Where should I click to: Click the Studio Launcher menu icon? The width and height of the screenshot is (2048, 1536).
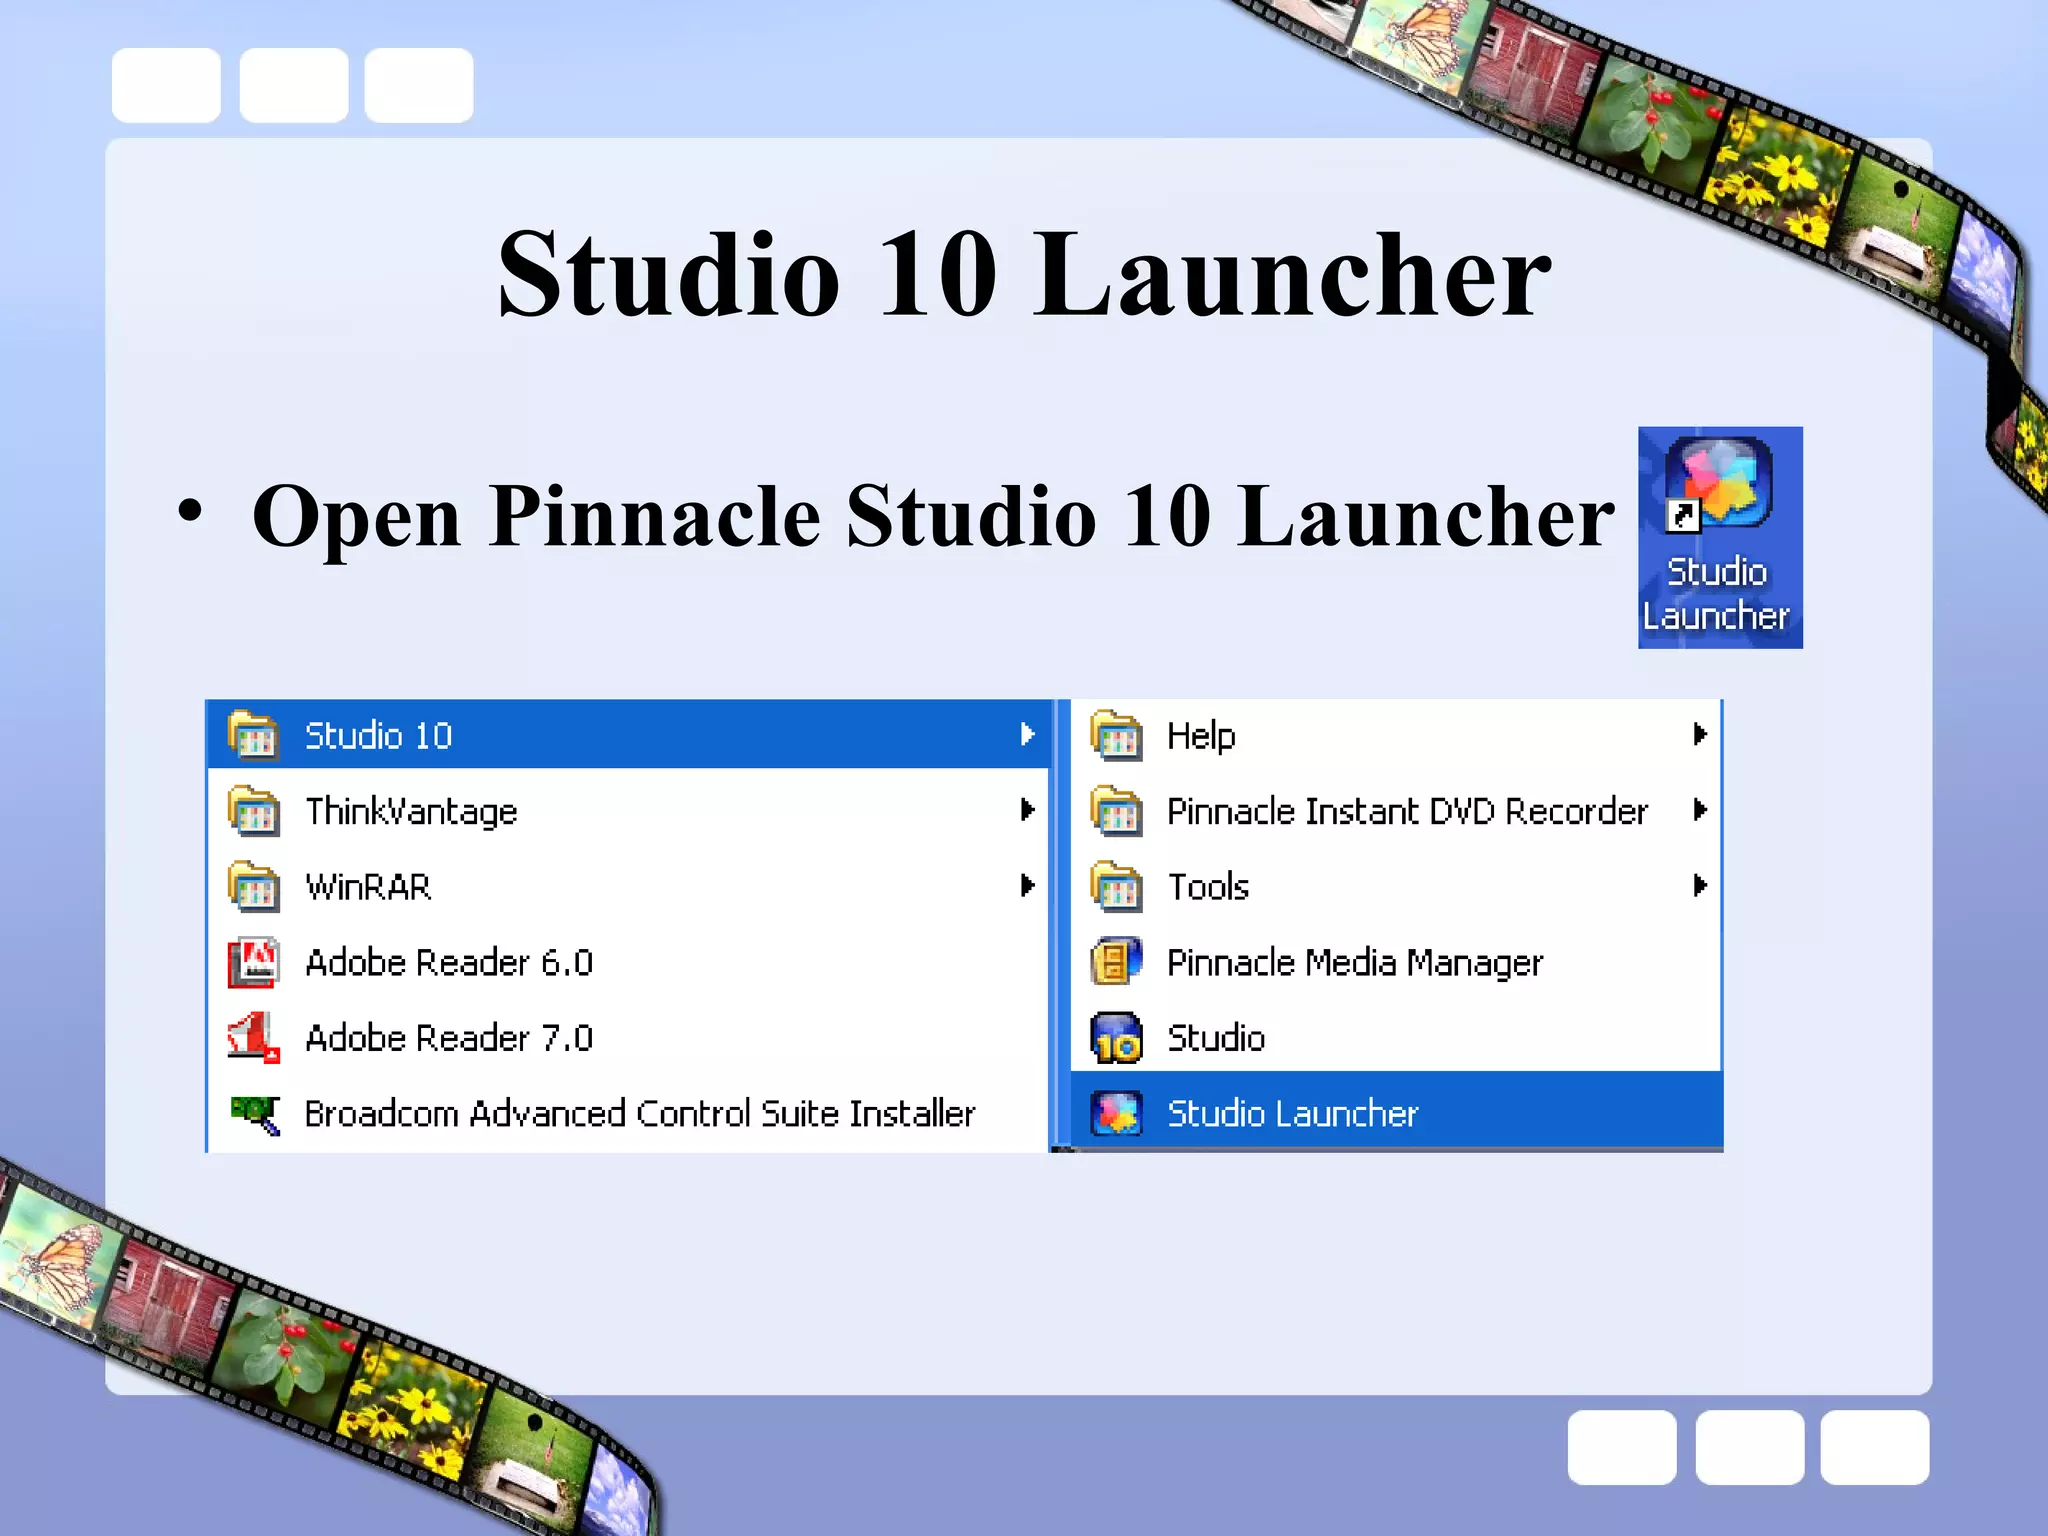[1116, 1114]
